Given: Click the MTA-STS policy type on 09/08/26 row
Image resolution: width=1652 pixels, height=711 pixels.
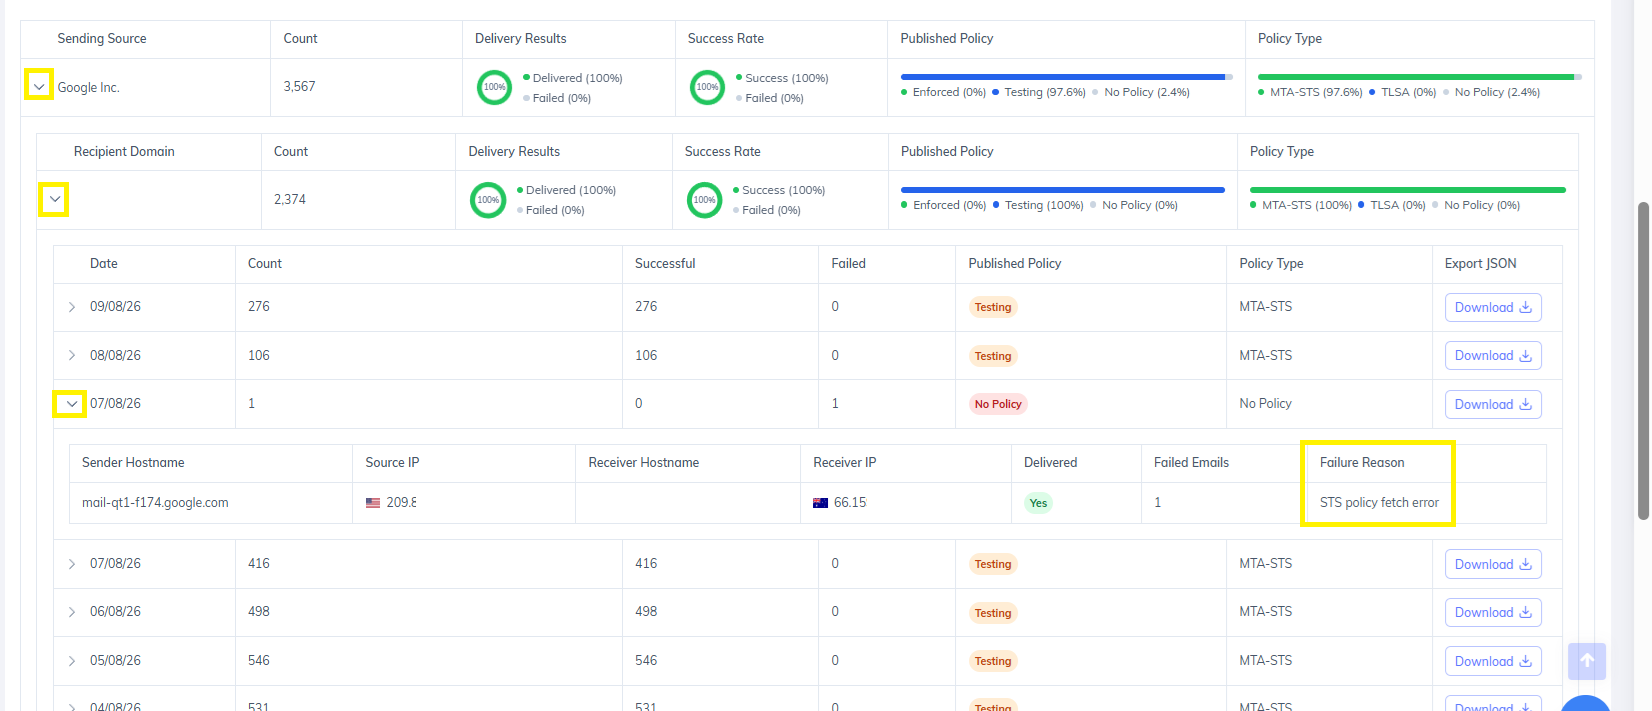Looking at the screenshot, I should 1265,307.
